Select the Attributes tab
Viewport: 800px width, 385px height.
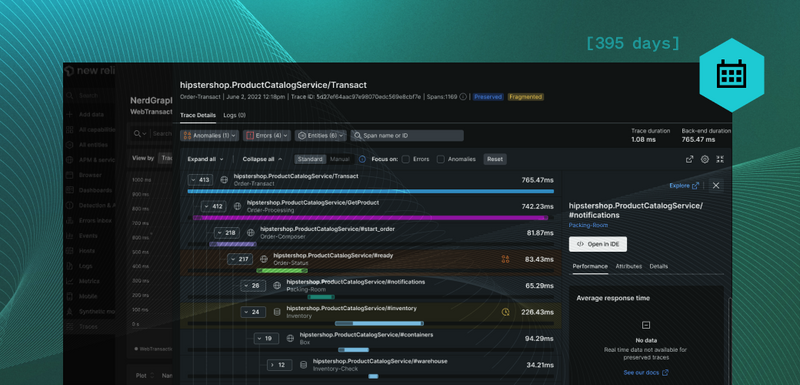coord(629,266)
